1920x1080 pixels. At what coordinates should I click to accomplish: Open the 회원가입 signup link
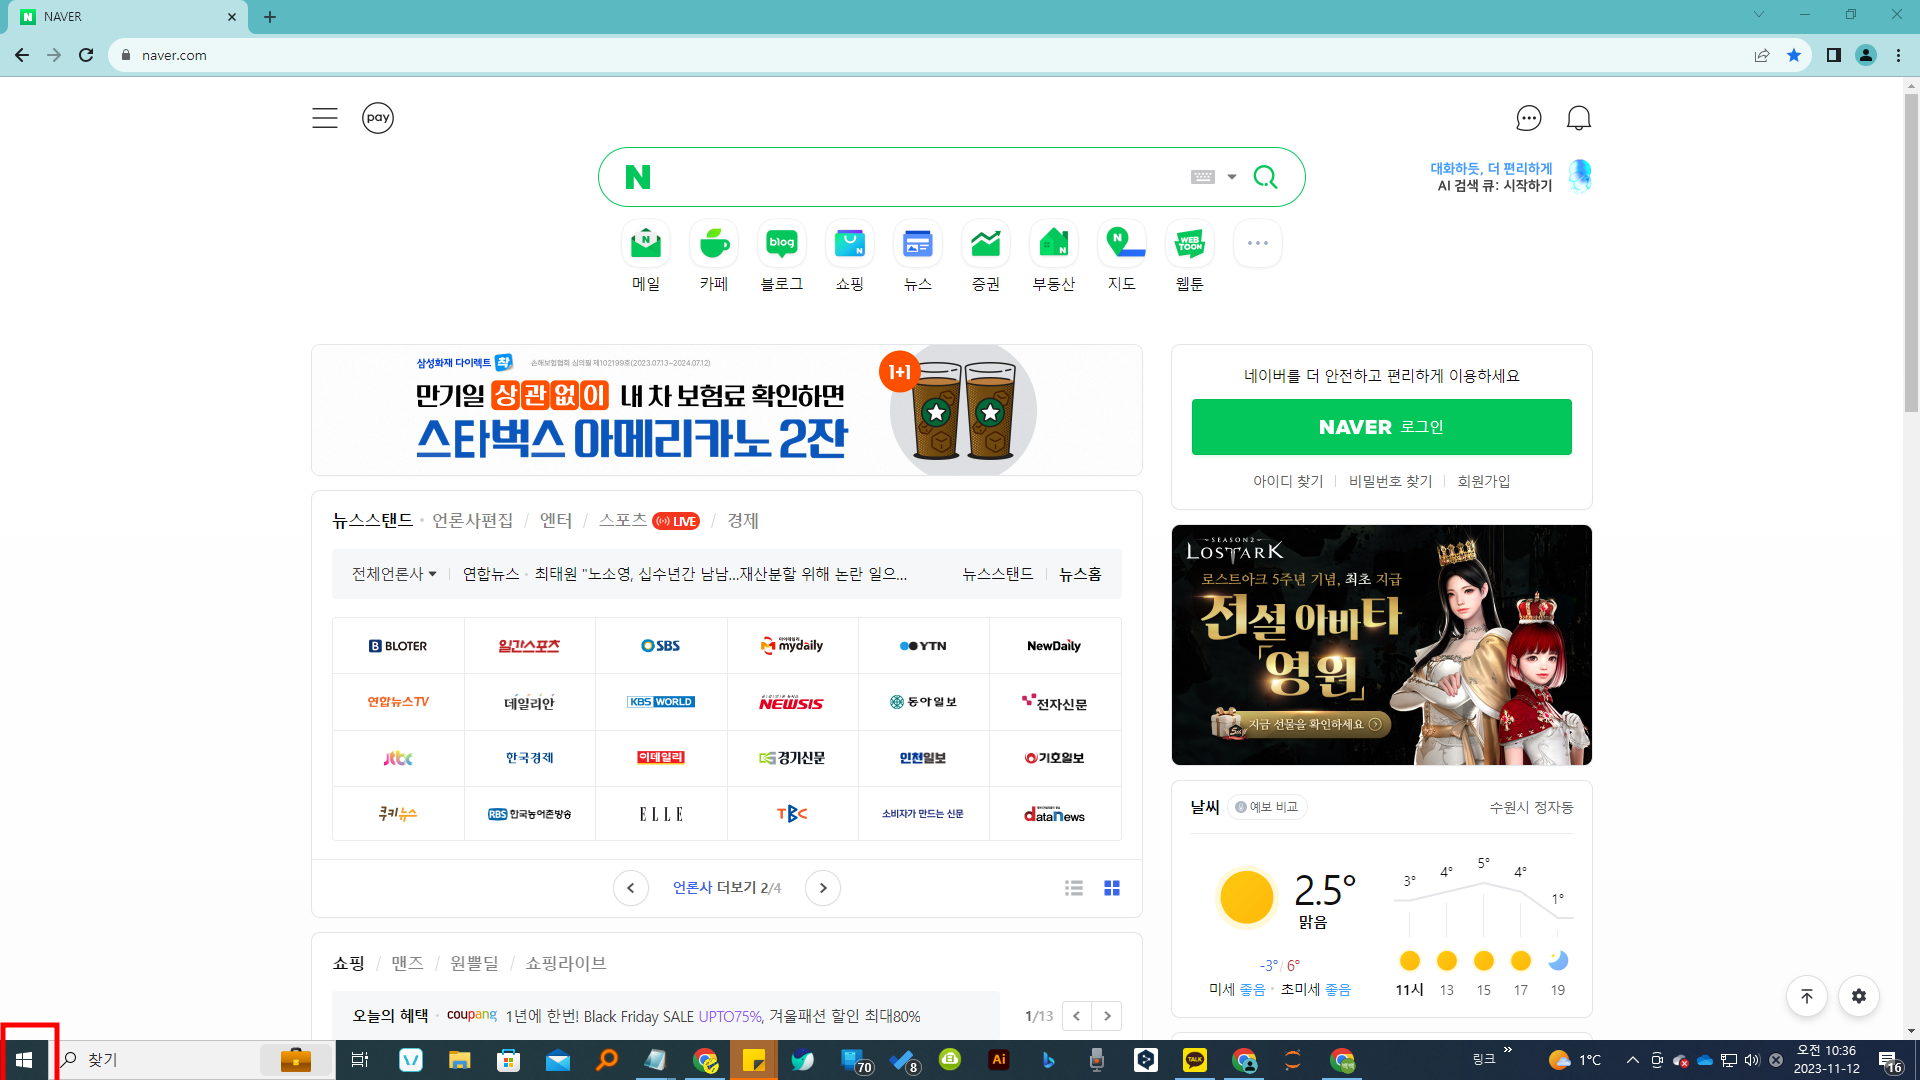point(1483,481)
